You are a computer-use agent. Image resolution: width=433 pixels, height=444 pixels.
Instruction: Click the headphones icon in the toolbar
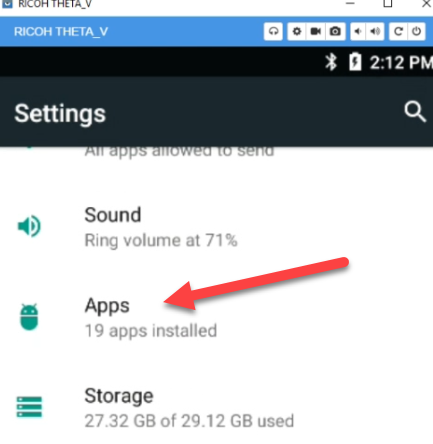click(x=273, y=32)
